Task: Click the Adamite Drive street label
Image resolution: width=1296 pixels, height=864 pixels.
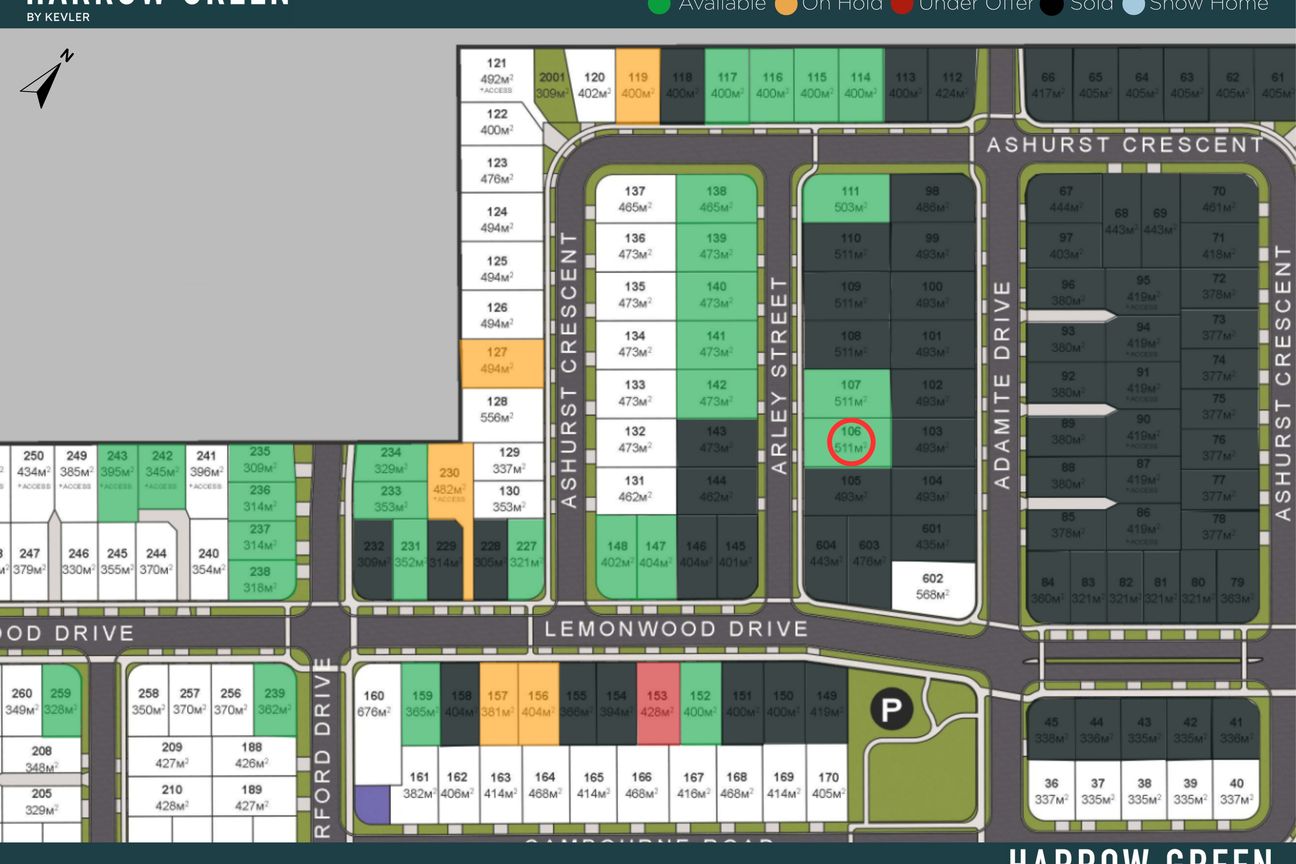Action: (1003, 384)
